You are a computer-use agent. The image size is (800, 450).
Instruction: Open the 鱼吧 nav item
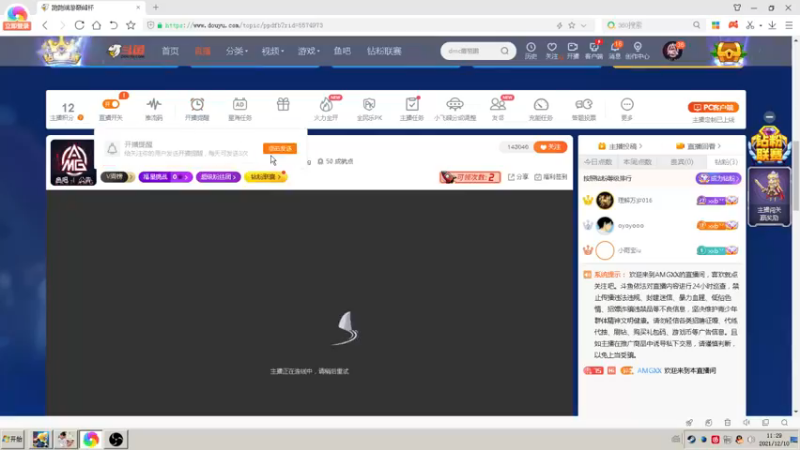pos(342,51)
